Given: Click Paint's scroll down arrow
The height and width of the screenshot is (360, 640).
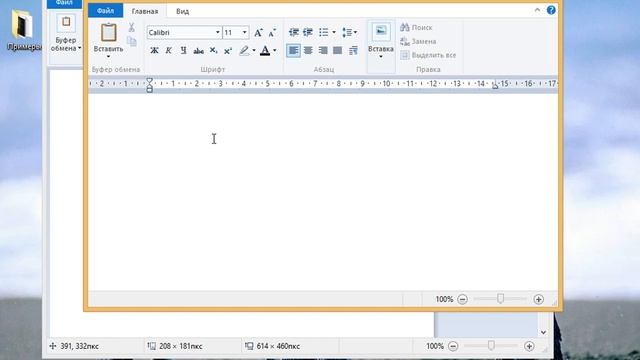Looking at the screenshot, I should (543, 332).
